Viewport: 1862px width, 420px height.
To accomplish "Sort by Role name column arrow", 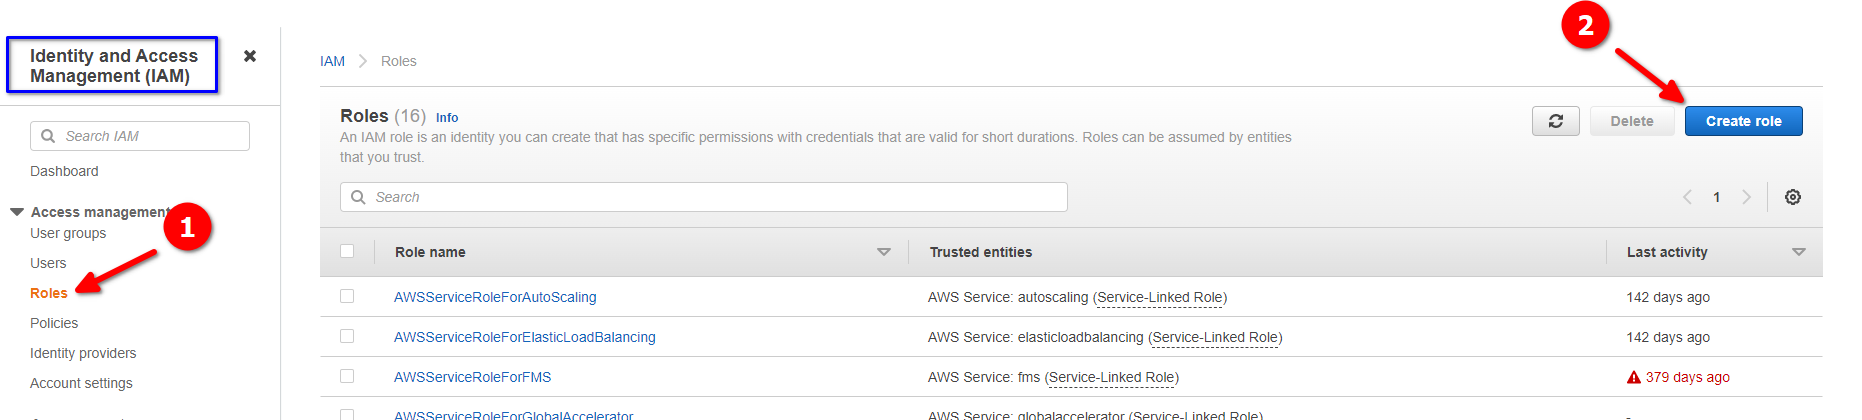I will click(884, 252).
